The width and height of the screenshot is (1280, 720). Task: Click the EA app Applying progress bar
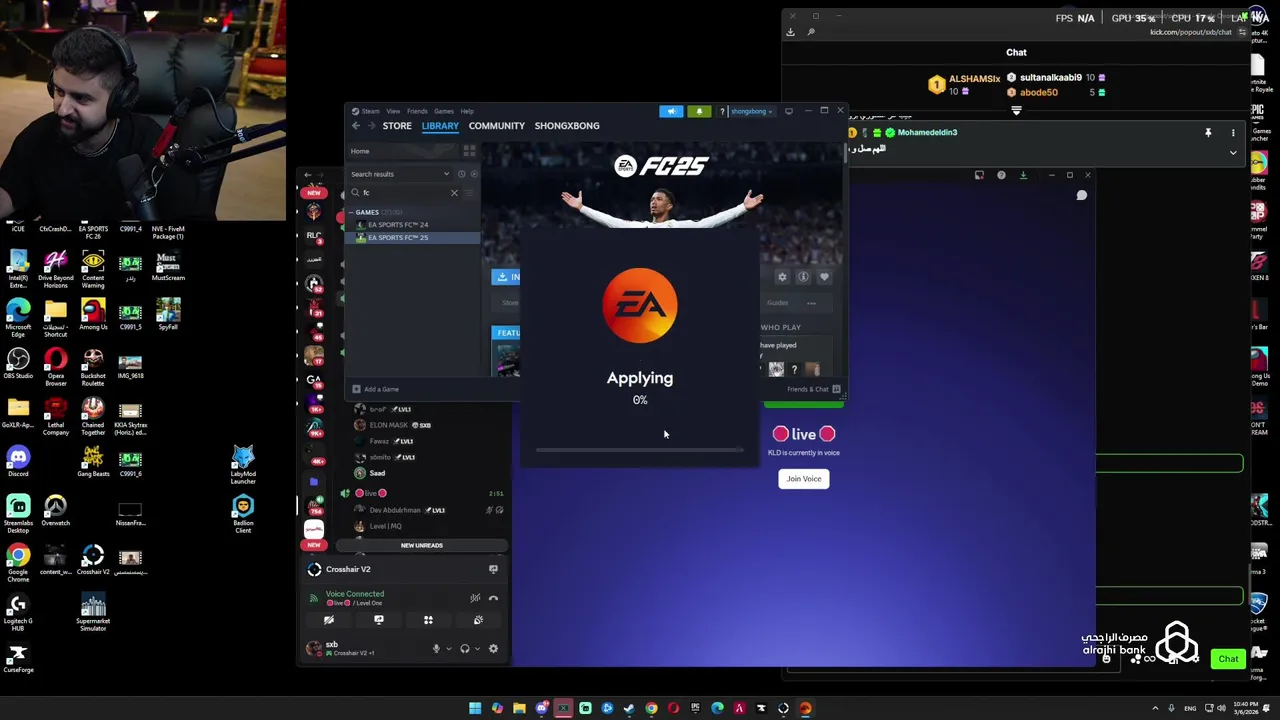point(640,450)
